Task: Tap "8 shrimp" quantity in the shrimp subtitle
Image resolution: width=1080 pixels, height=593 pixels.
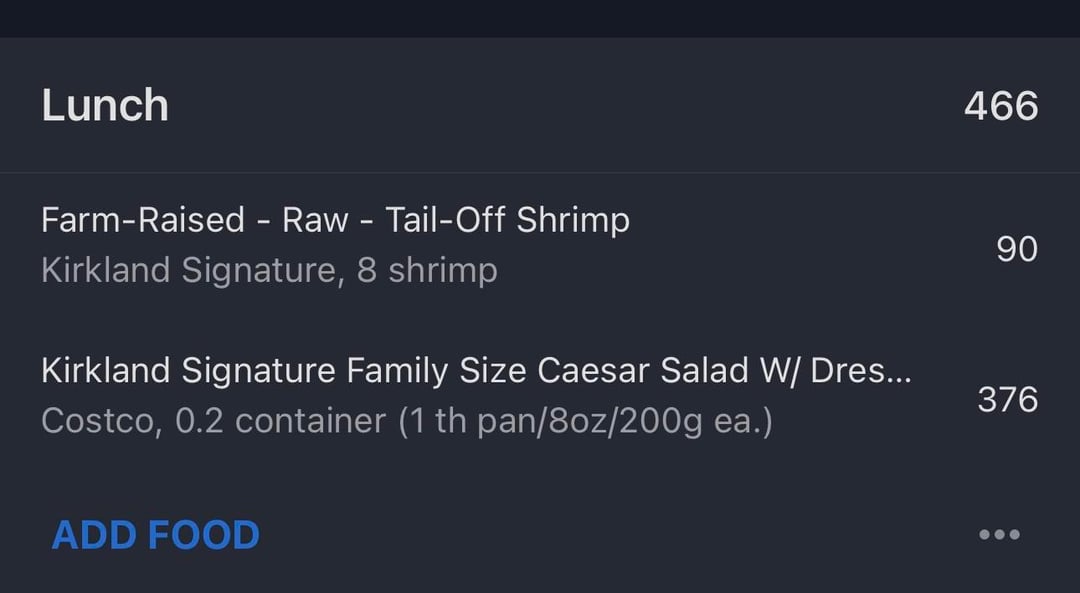Action: pos(427,271)
